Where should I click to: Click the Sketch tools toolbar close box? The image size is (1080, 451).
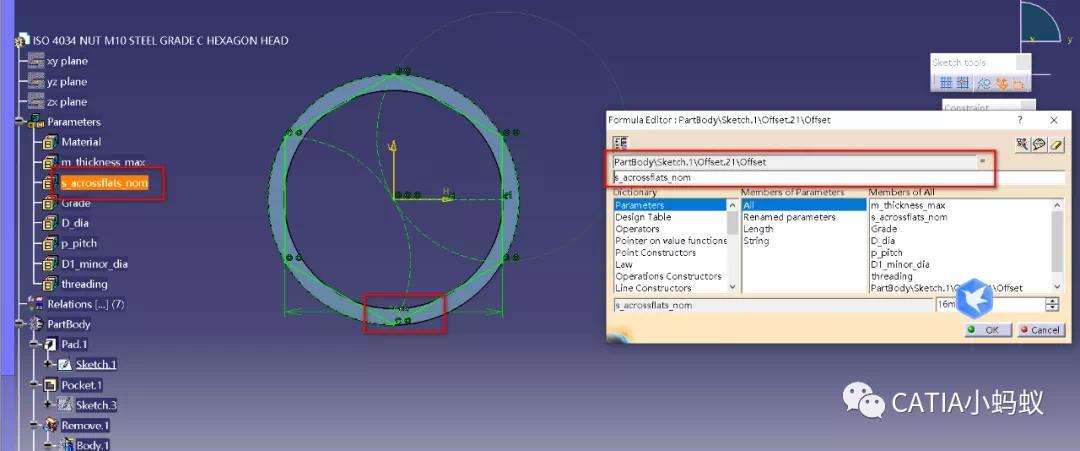pos(1024,63)
